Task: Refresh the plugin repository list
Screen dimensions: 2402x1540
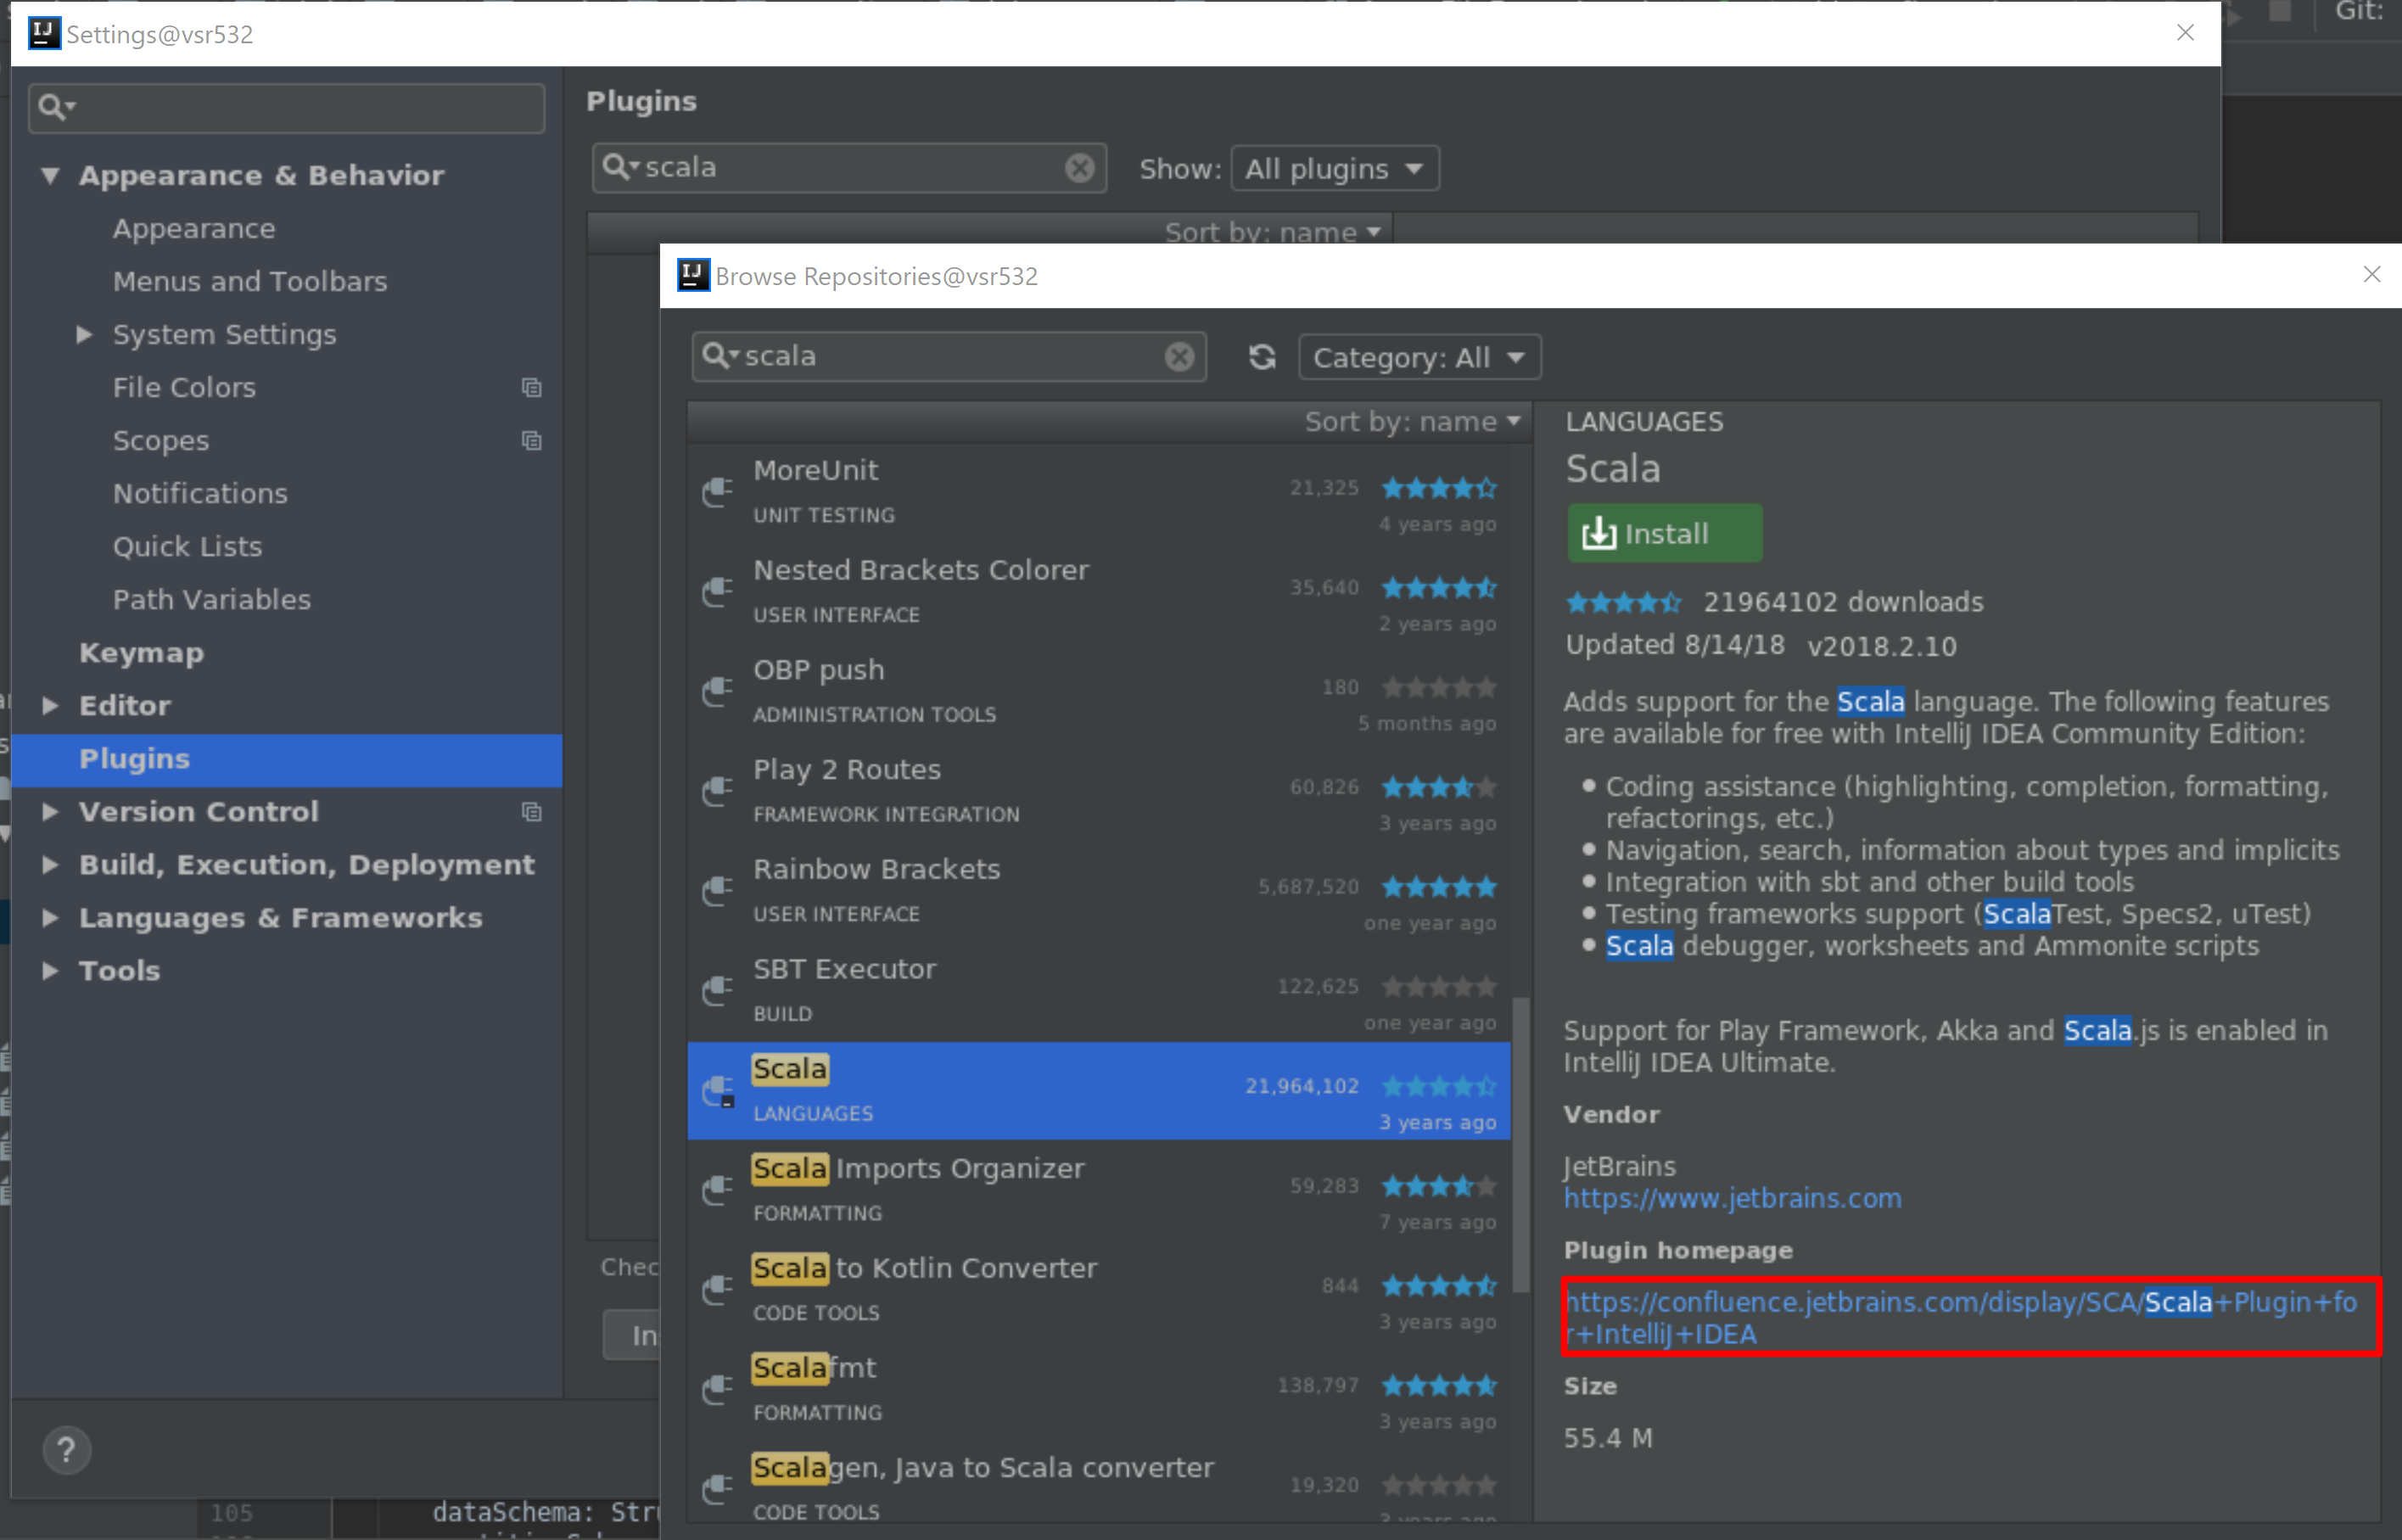Action: click(x=1262, y=357)
